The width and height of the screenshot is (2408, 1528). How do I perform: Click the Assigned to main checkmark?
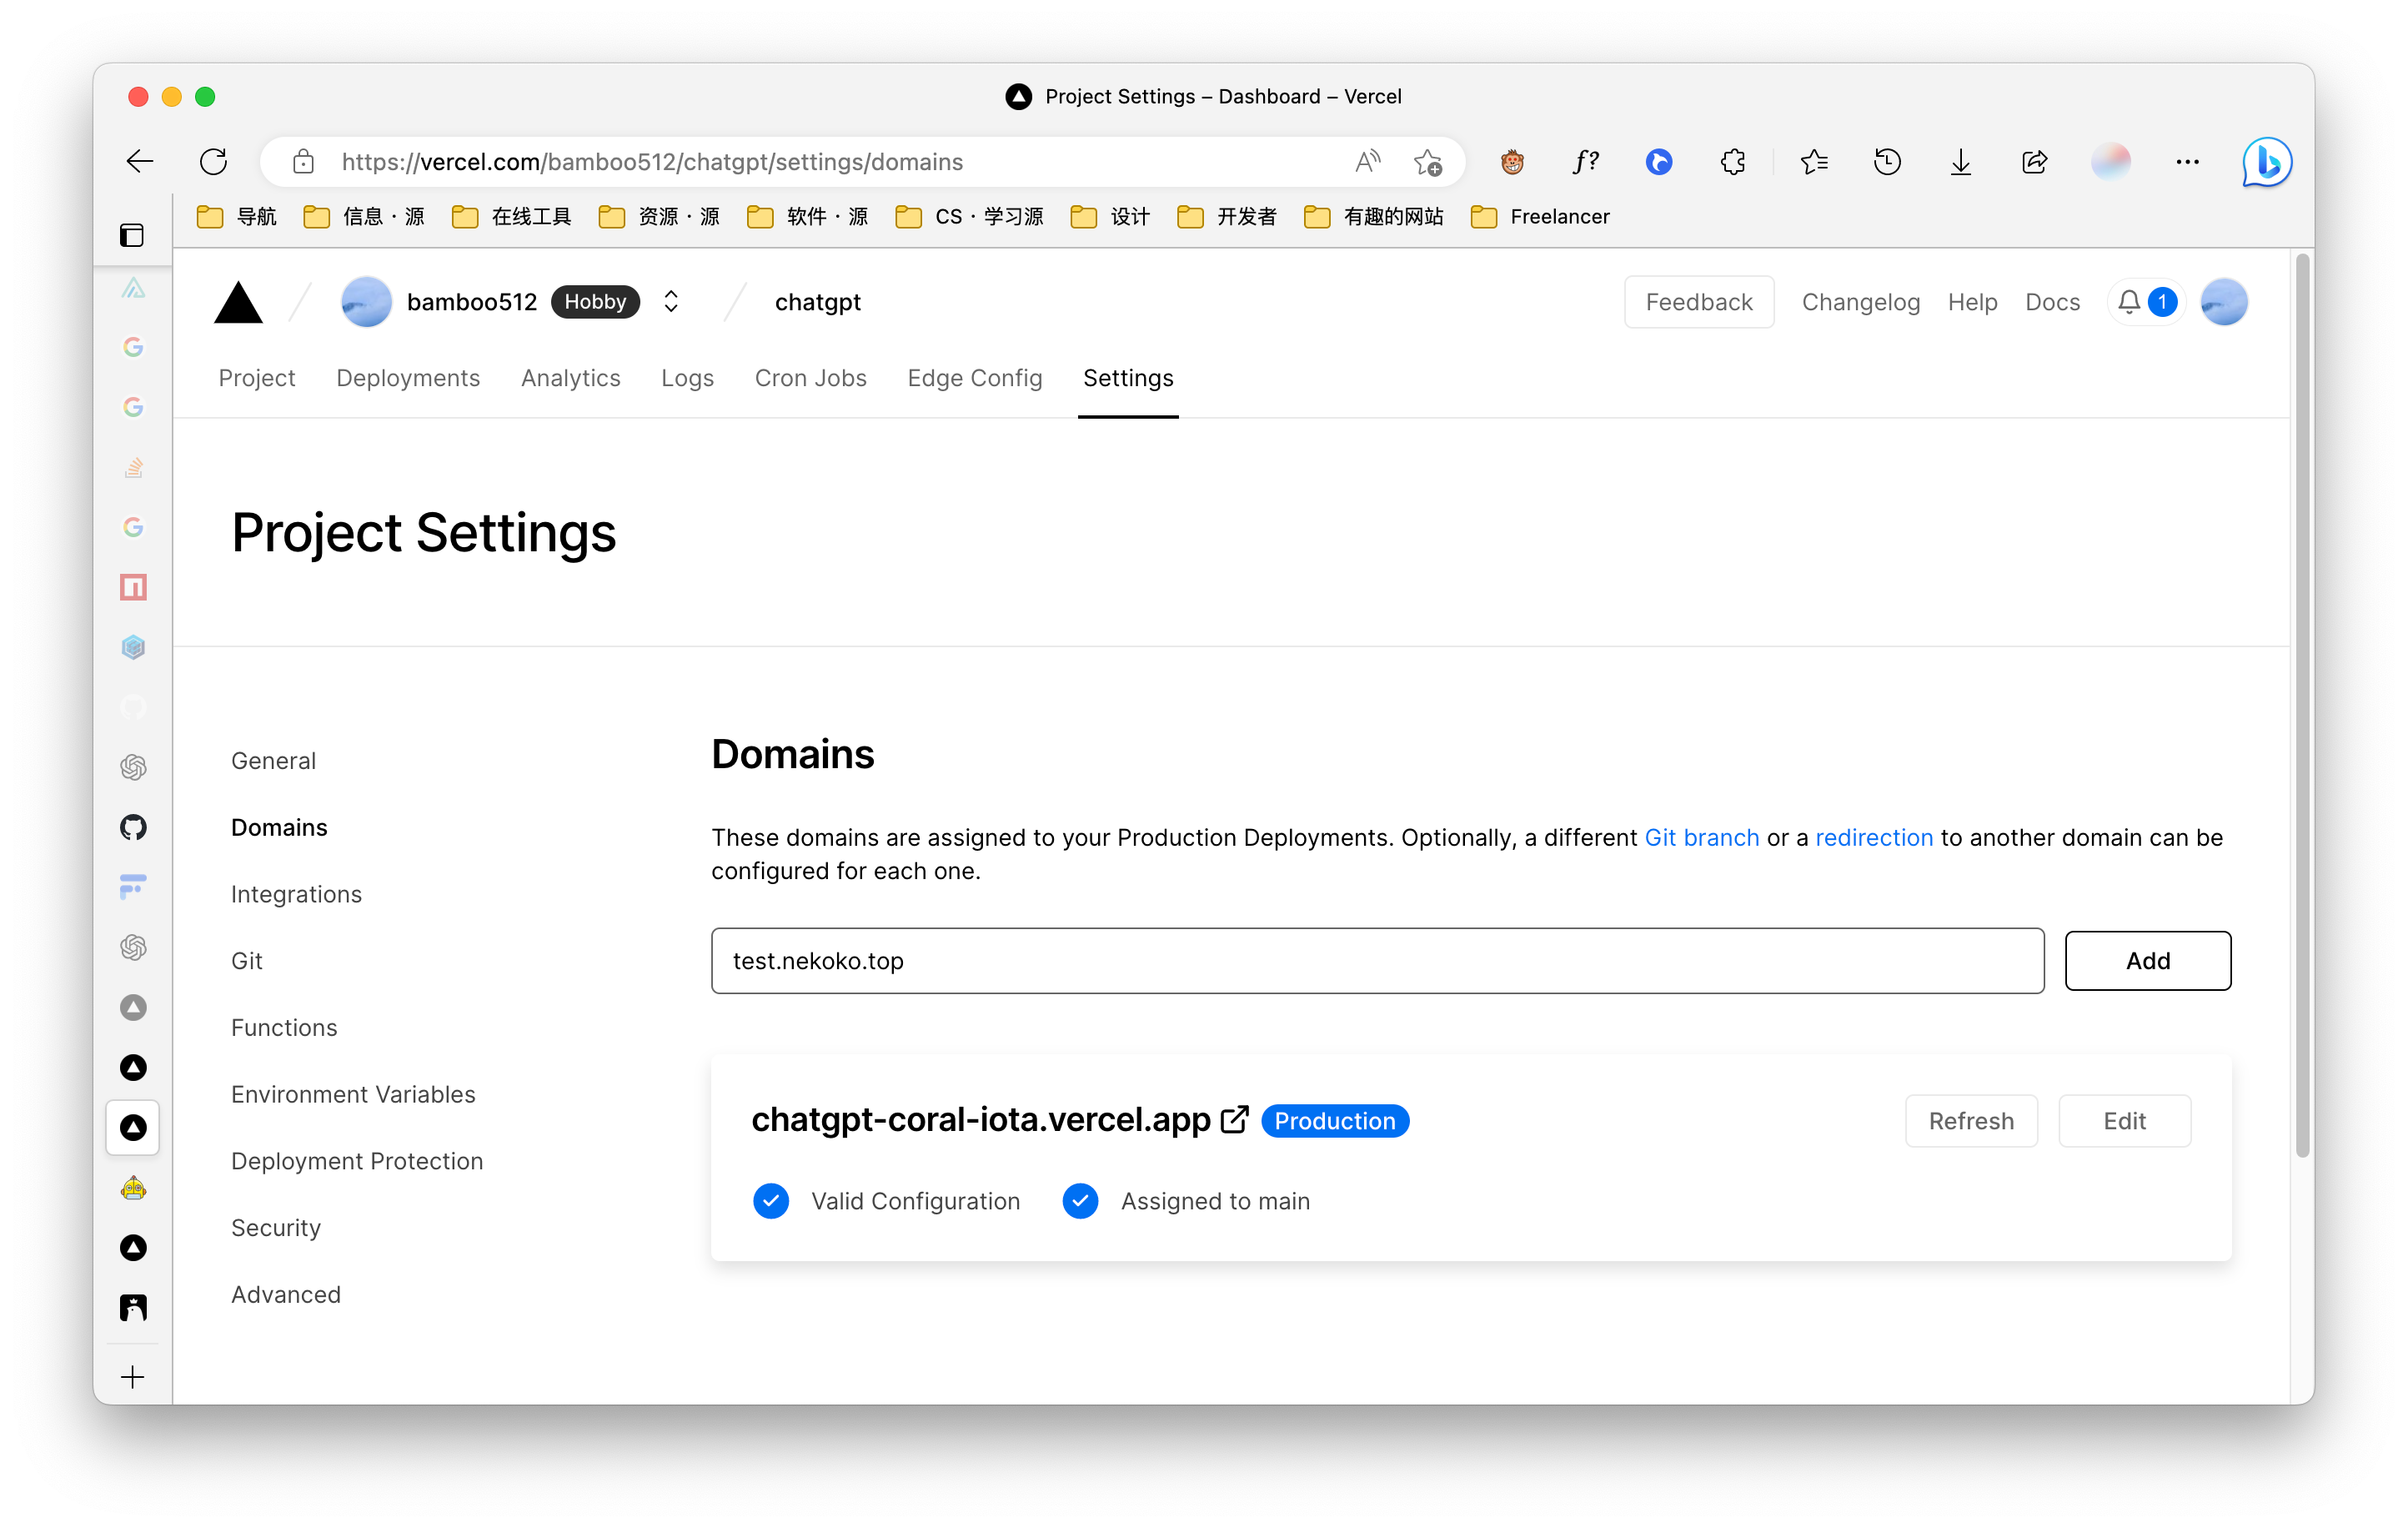click(x=1080, y=1201)
